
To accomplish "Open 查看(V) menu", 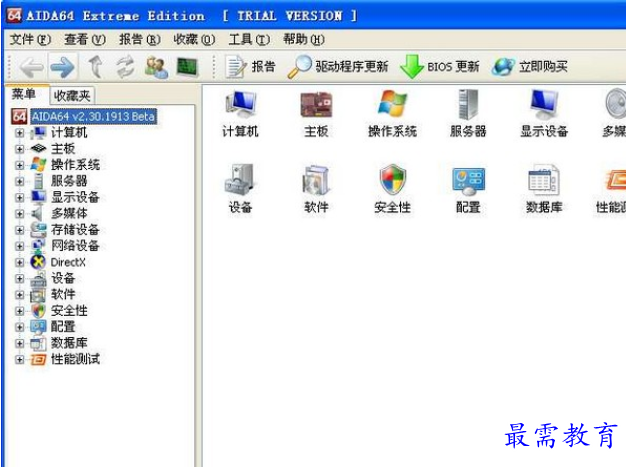I will click(x=85, y=40).
